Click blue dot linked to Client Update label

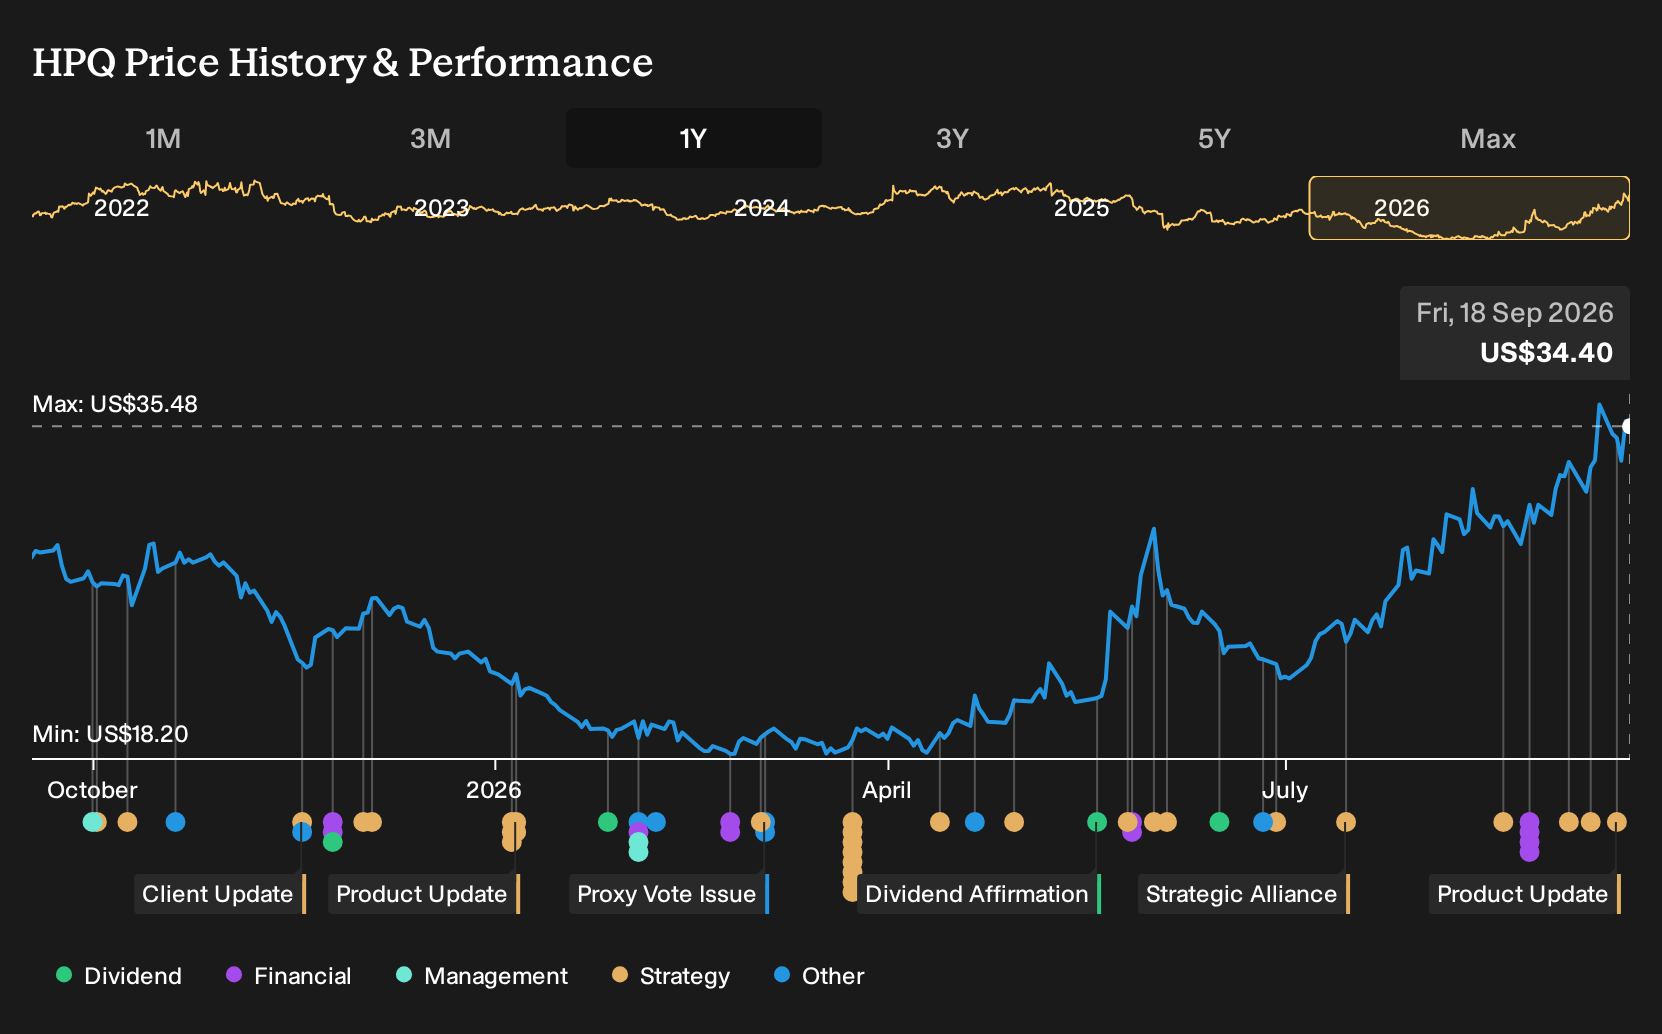[302, 832]
